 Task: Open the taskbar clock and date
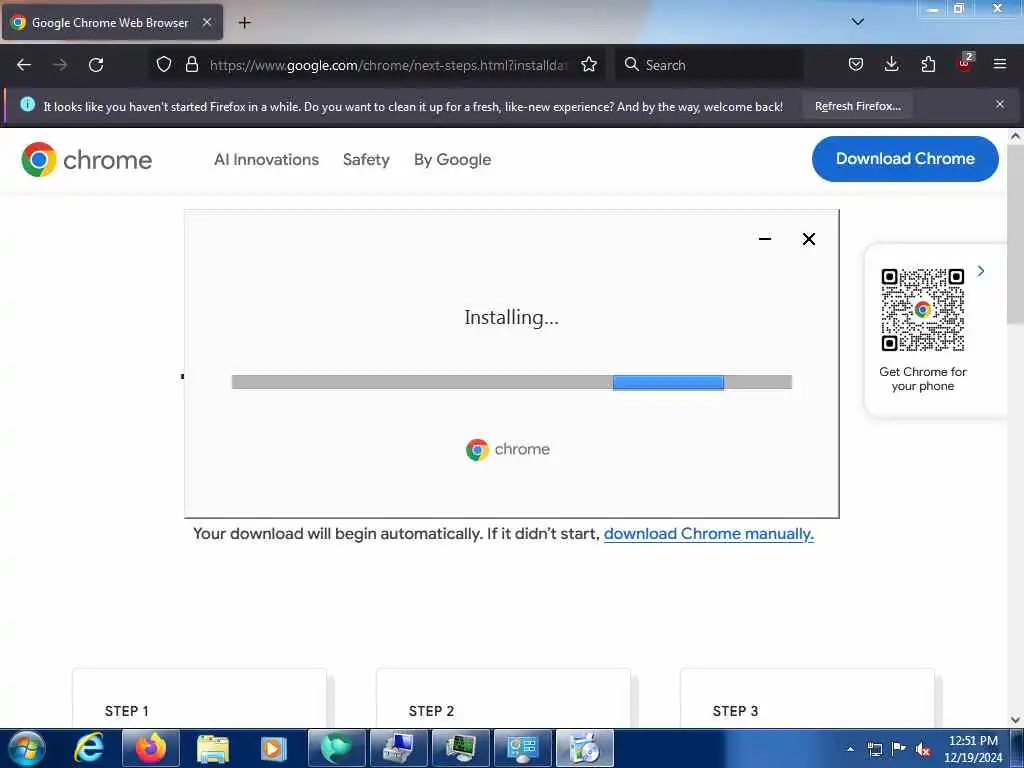(973, 749)
